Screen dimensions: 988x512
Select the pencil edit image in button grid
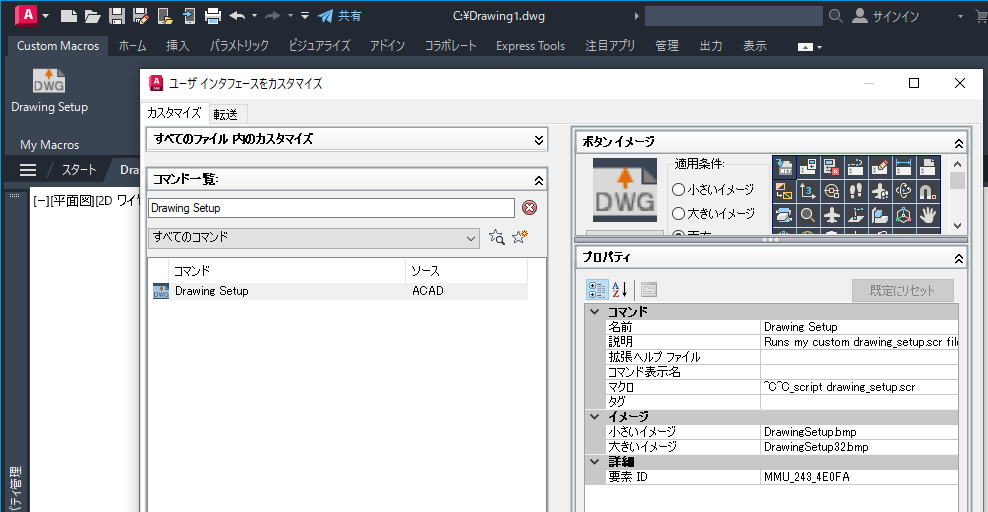(880, 168)
